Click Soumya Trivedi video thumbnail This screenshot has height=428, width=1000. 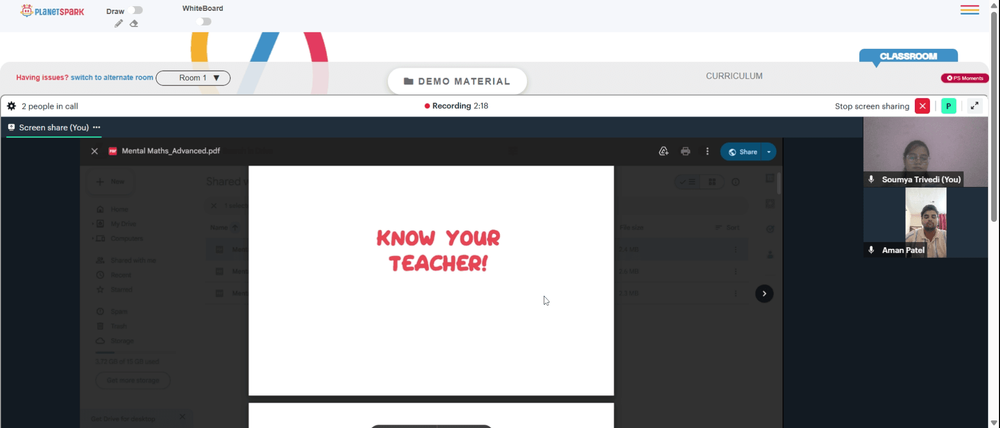(x=925, y=152)
